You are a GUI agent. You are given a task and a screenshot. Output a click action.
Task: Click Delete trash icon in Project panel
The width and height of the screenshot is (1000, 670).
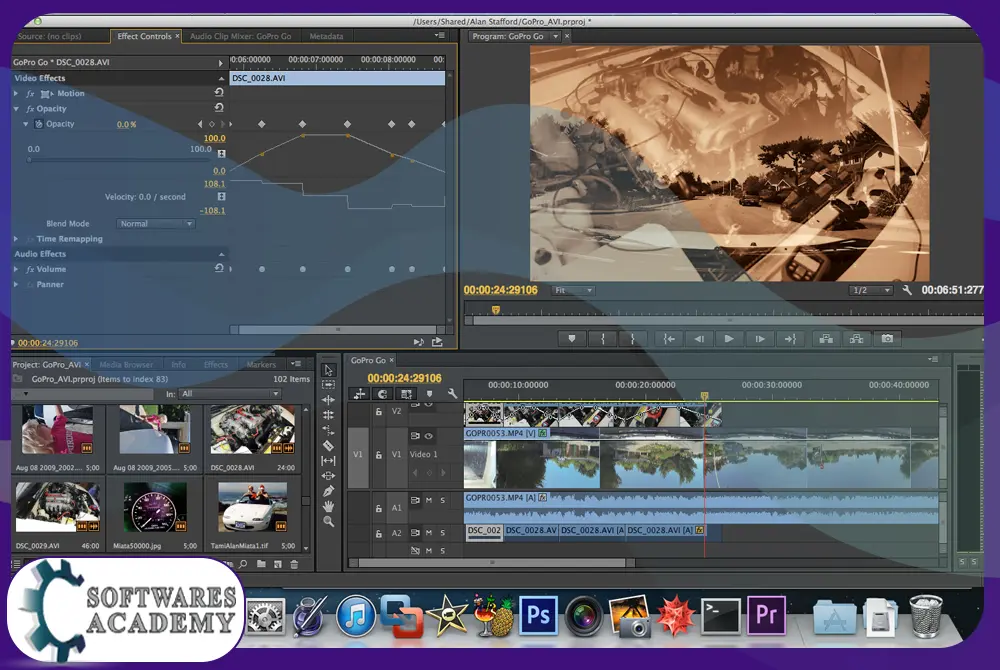click(x=294, y=564)
